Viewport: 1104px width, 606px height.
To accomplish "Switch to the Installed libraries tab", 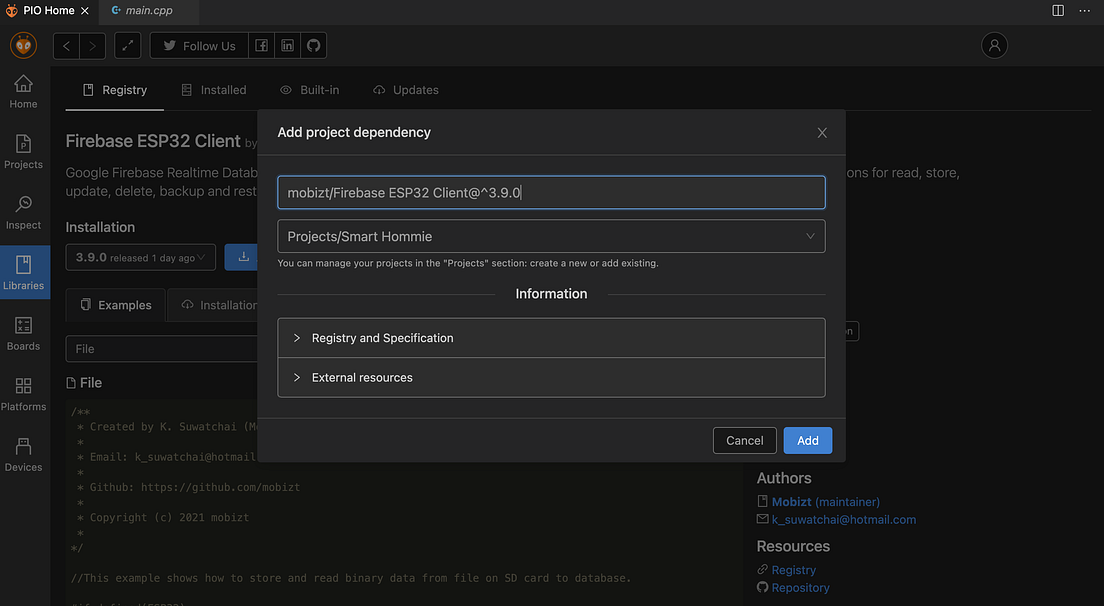I will [x=213, y=90].
